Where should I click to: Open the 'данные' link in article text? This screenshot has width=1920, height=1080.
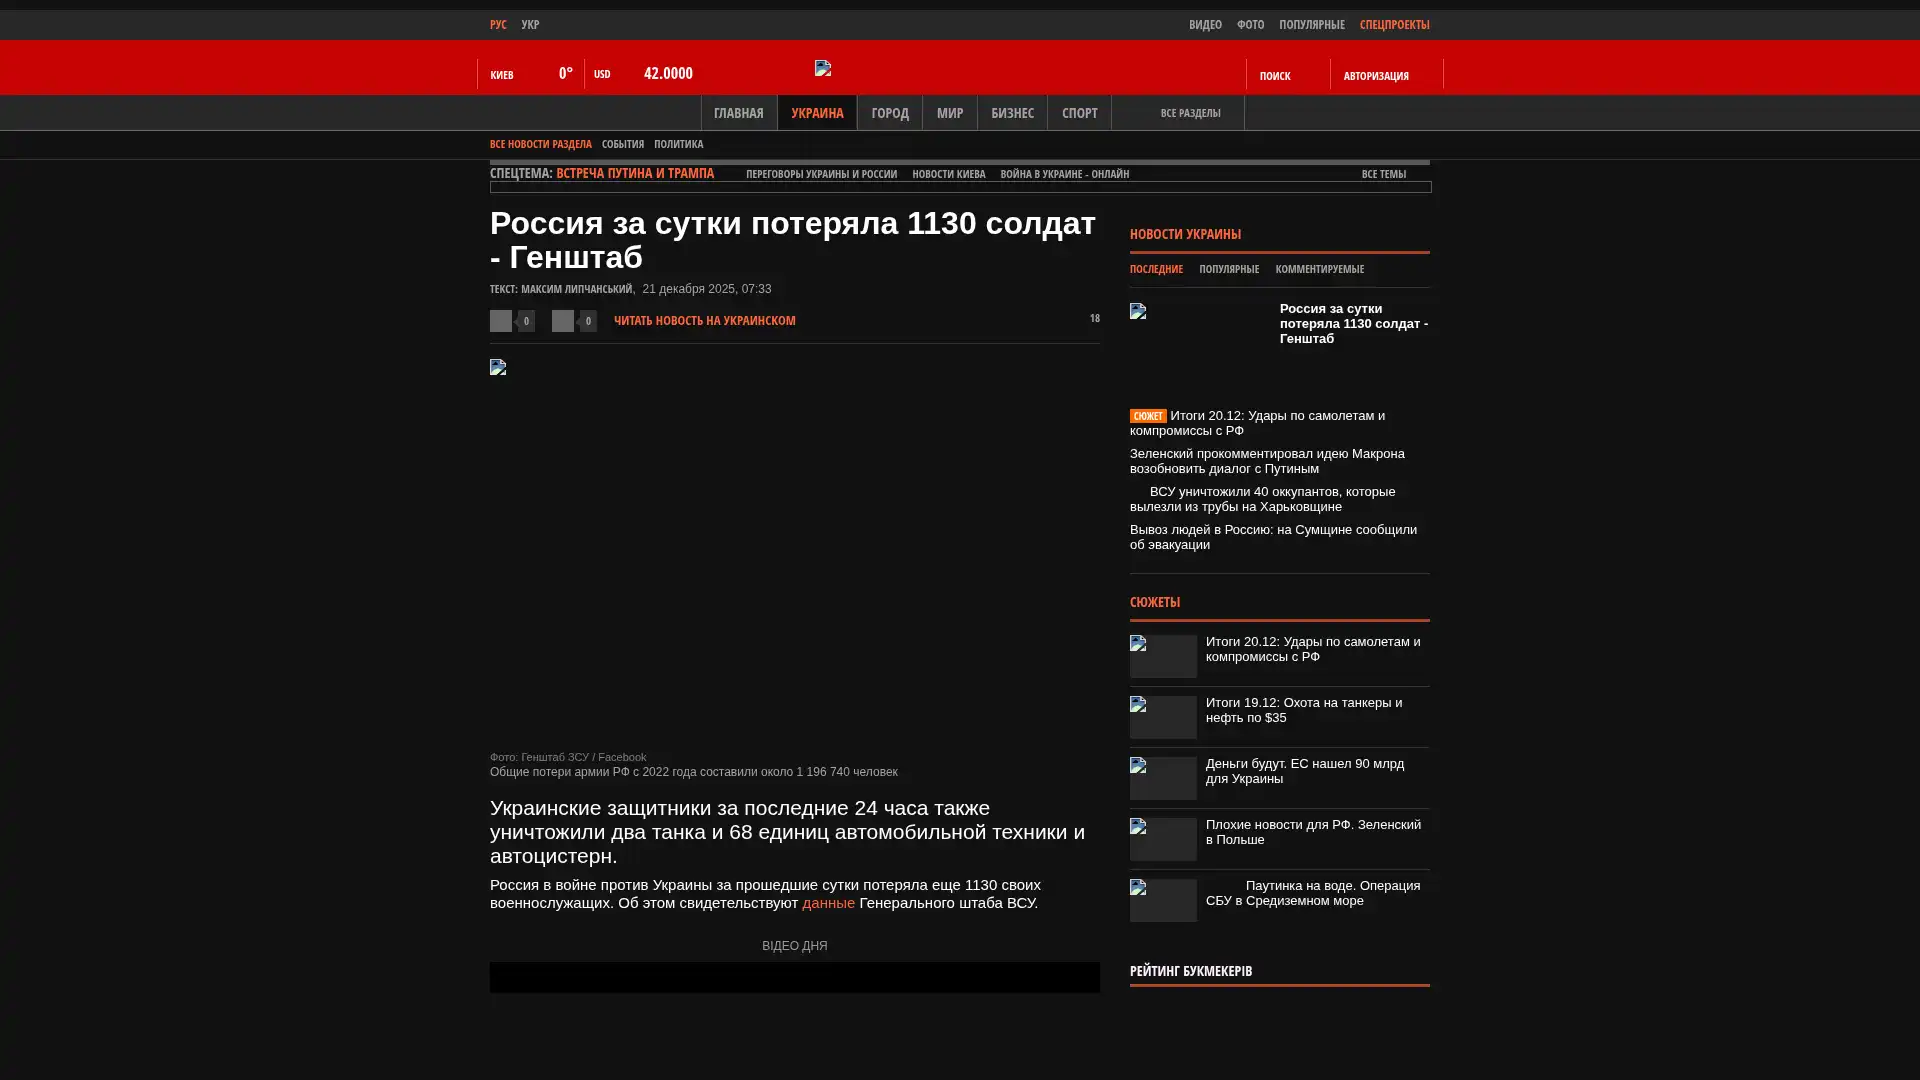pos(828,903)
